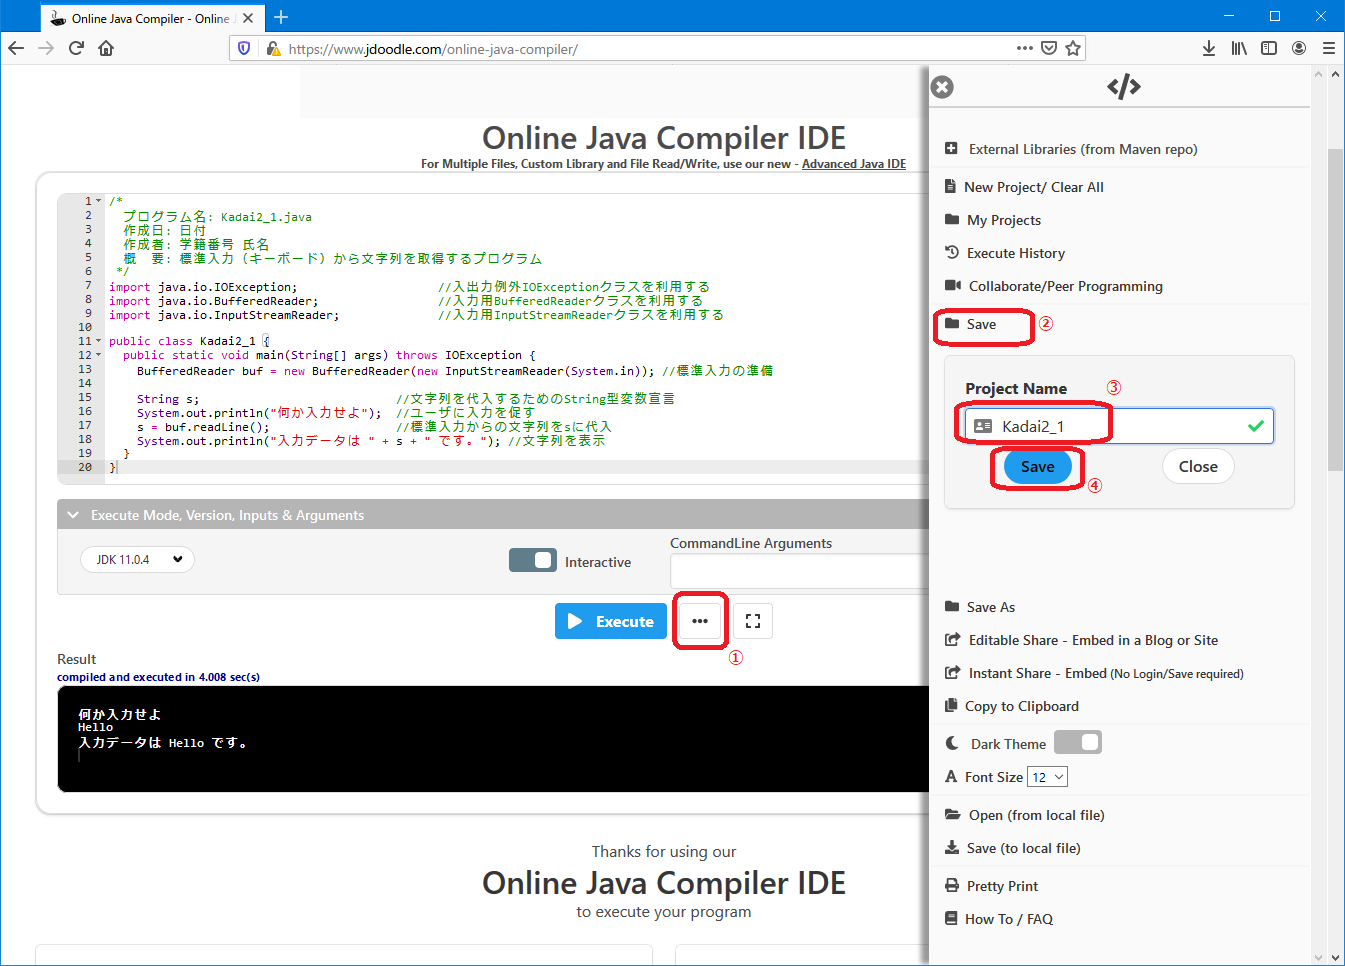Toggle the browser sidebar view
The width and height of the screenshot is (1345, 966).
(x=1269, y=48)
